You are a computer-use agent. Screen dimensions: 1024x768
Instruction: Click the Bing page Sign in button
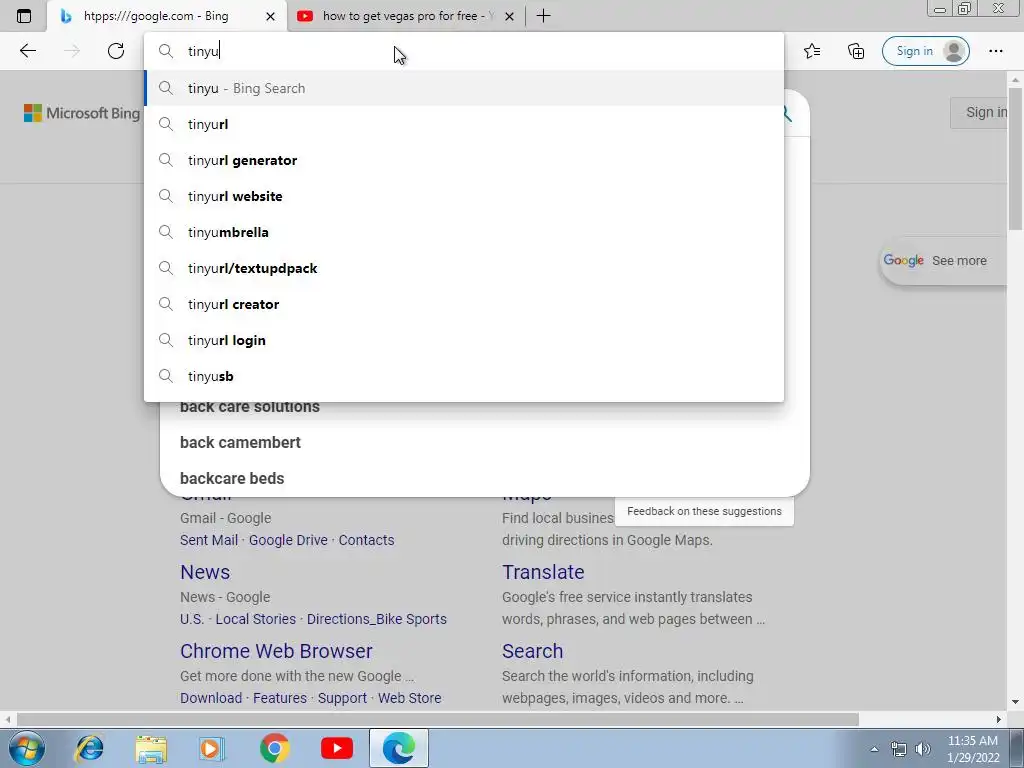(978, 112)
